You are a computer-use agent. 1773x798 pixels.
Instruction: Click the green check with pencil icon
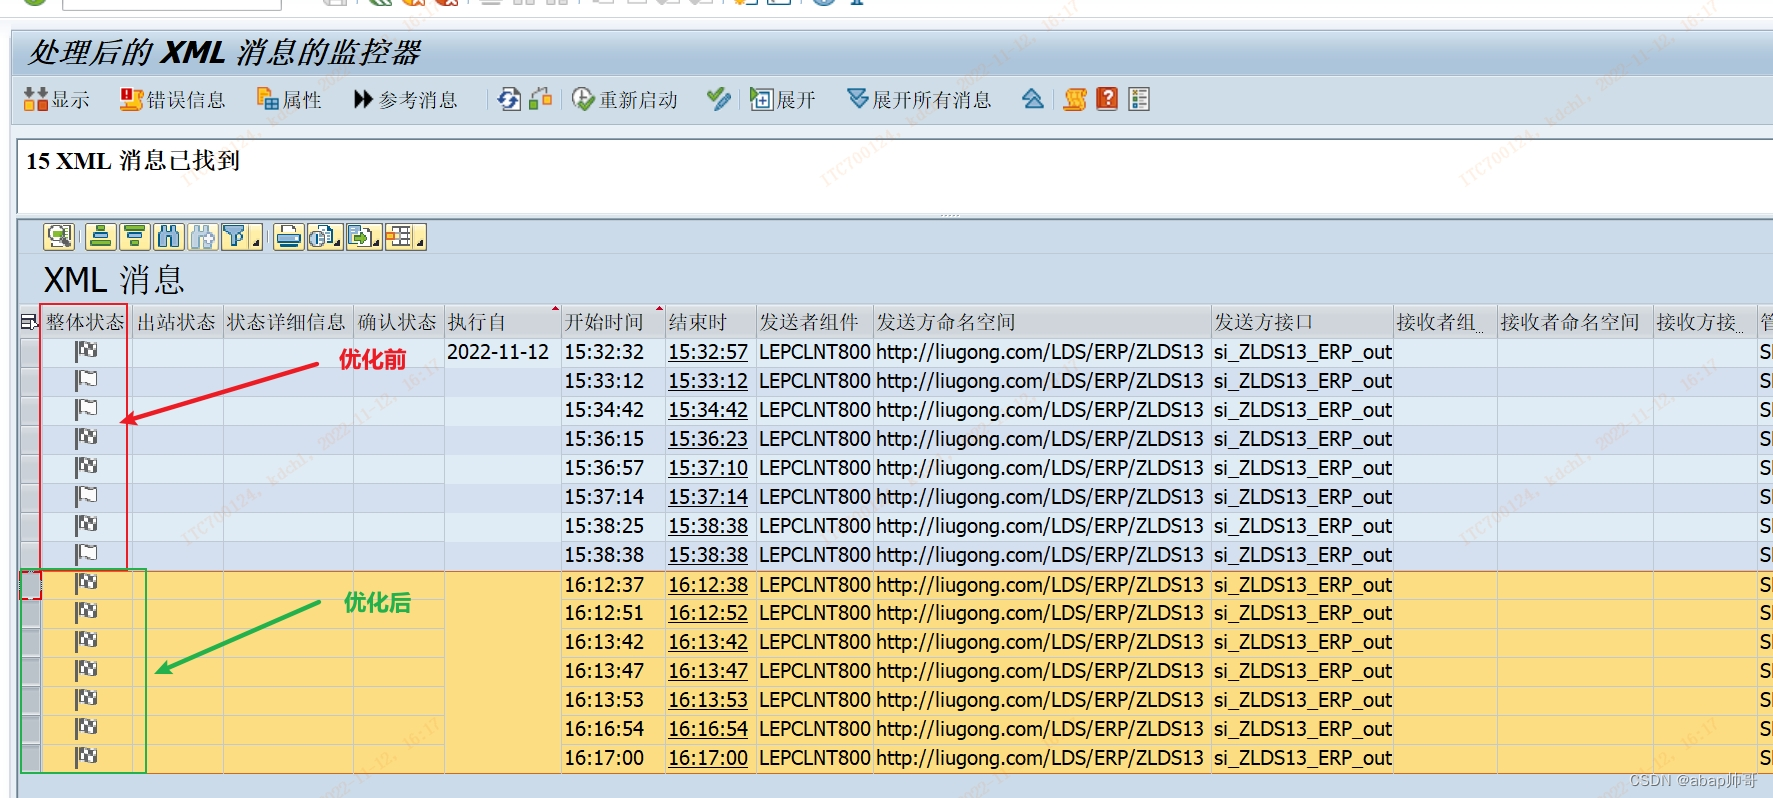click(x=718, y=99)
